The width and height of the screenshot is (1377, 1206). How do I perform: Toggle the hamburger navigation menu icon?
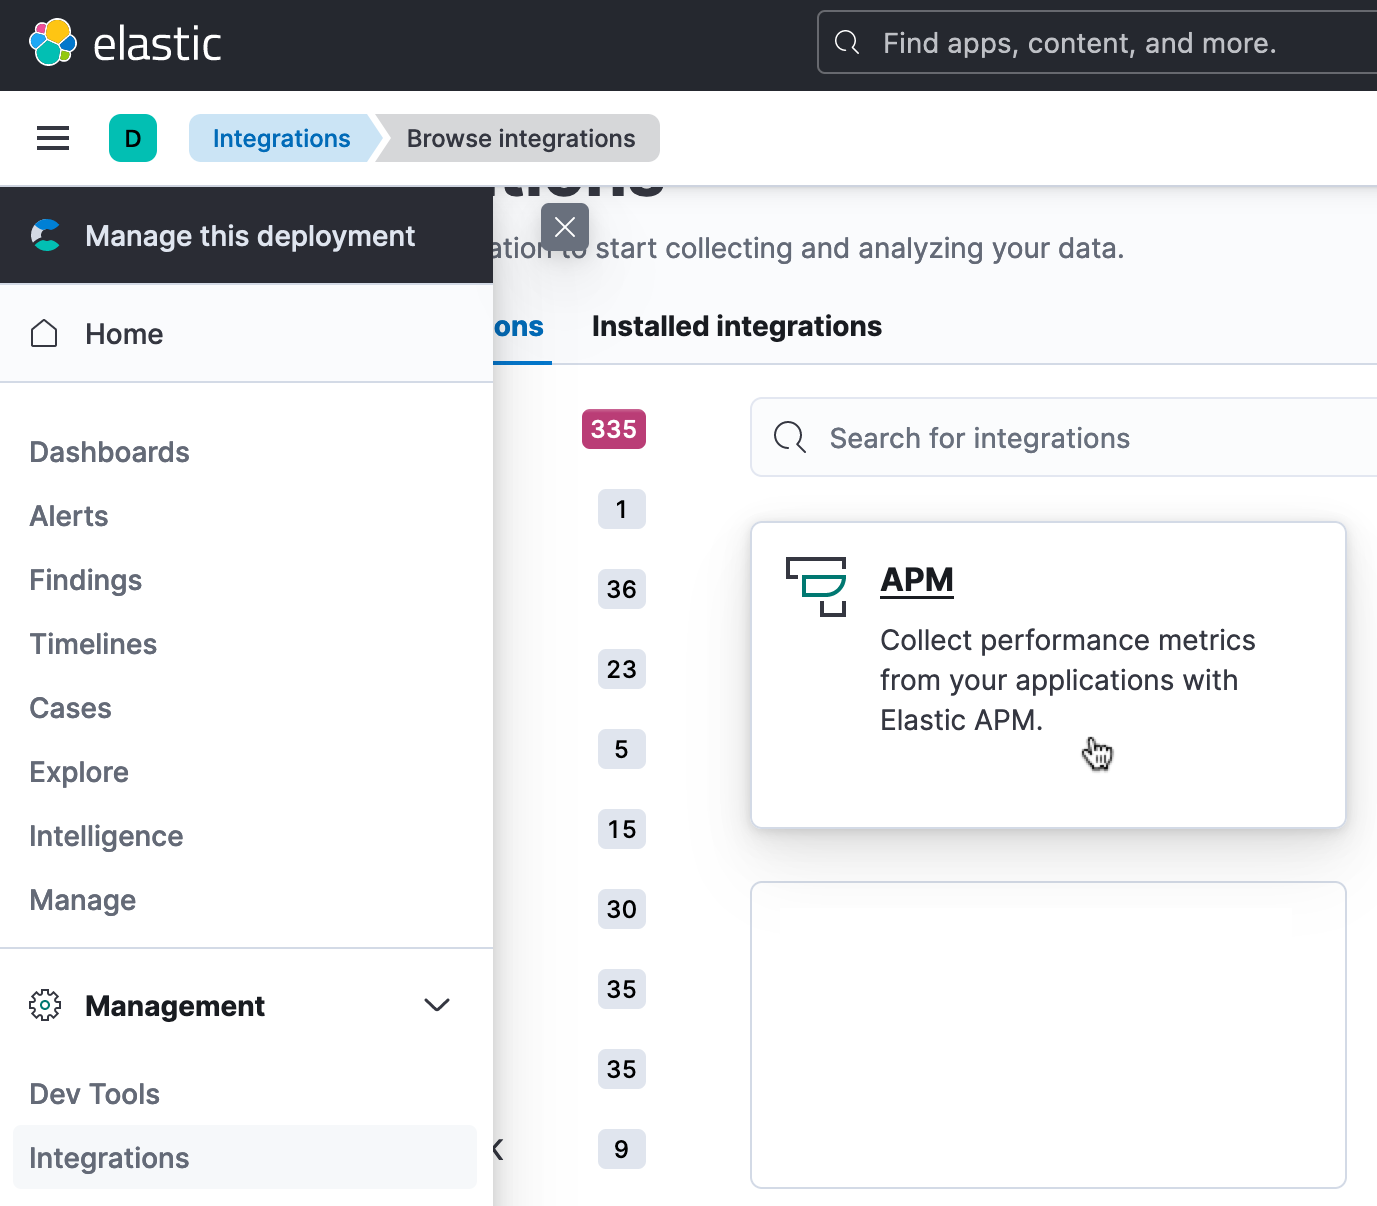coord(53,138)
